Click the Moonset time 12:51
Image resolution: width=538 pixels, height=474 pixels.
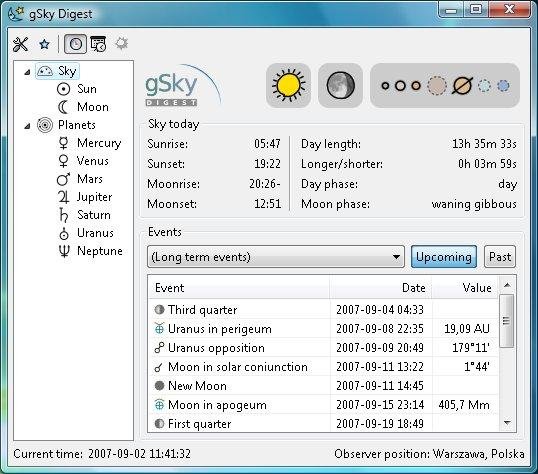click(267, 204)
